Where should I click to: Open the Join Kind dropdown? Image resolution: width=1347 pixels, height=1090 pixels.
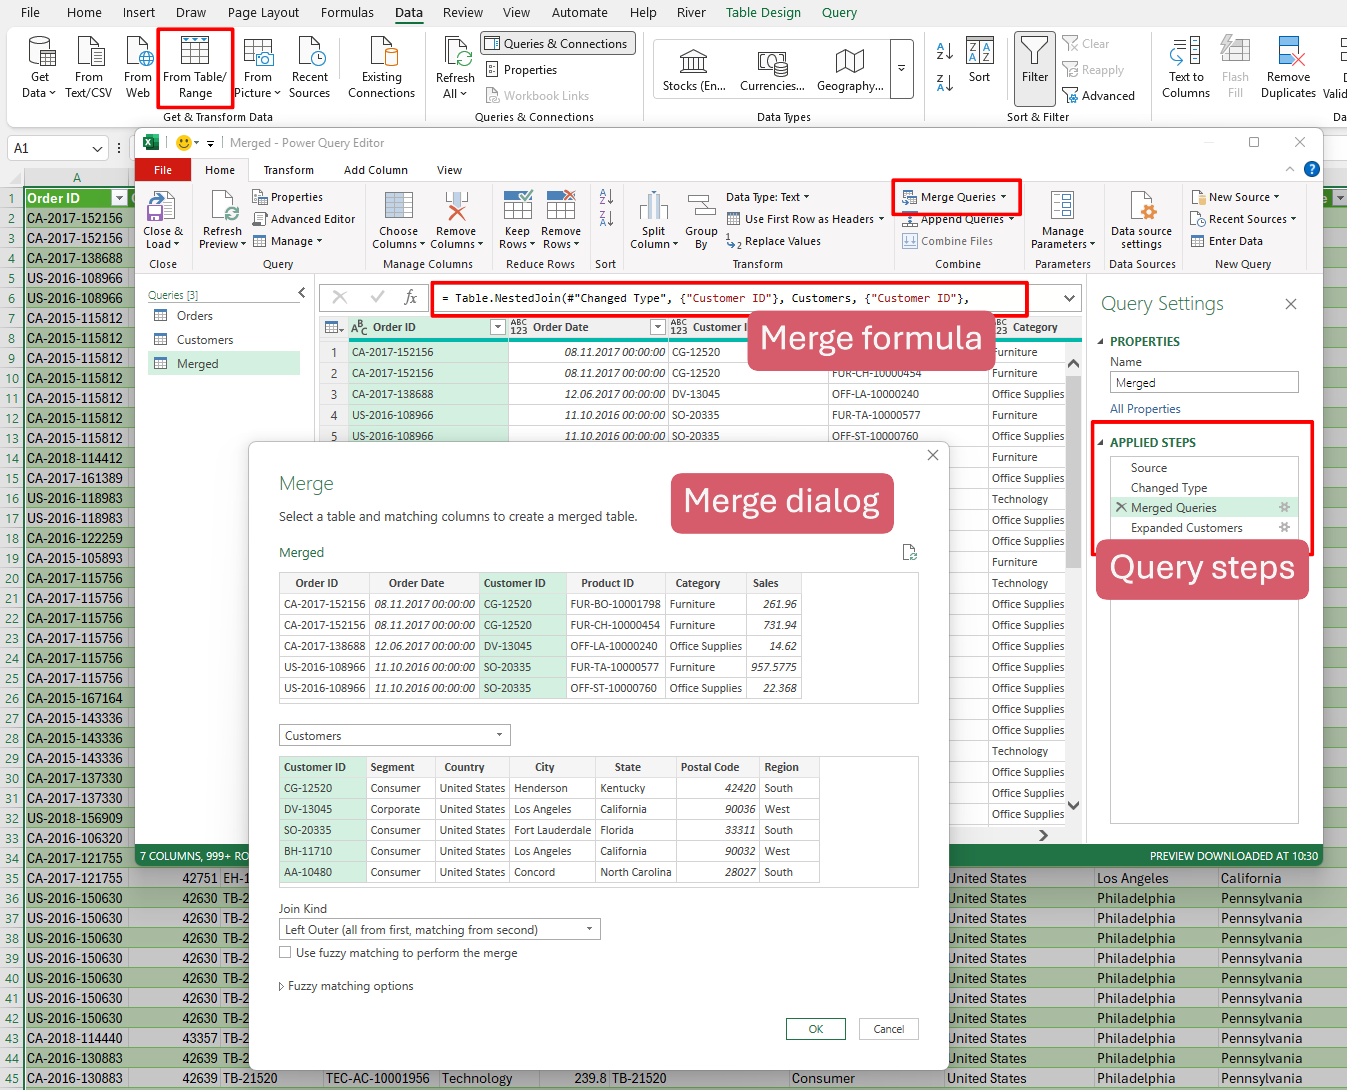[x=439, y=930]
